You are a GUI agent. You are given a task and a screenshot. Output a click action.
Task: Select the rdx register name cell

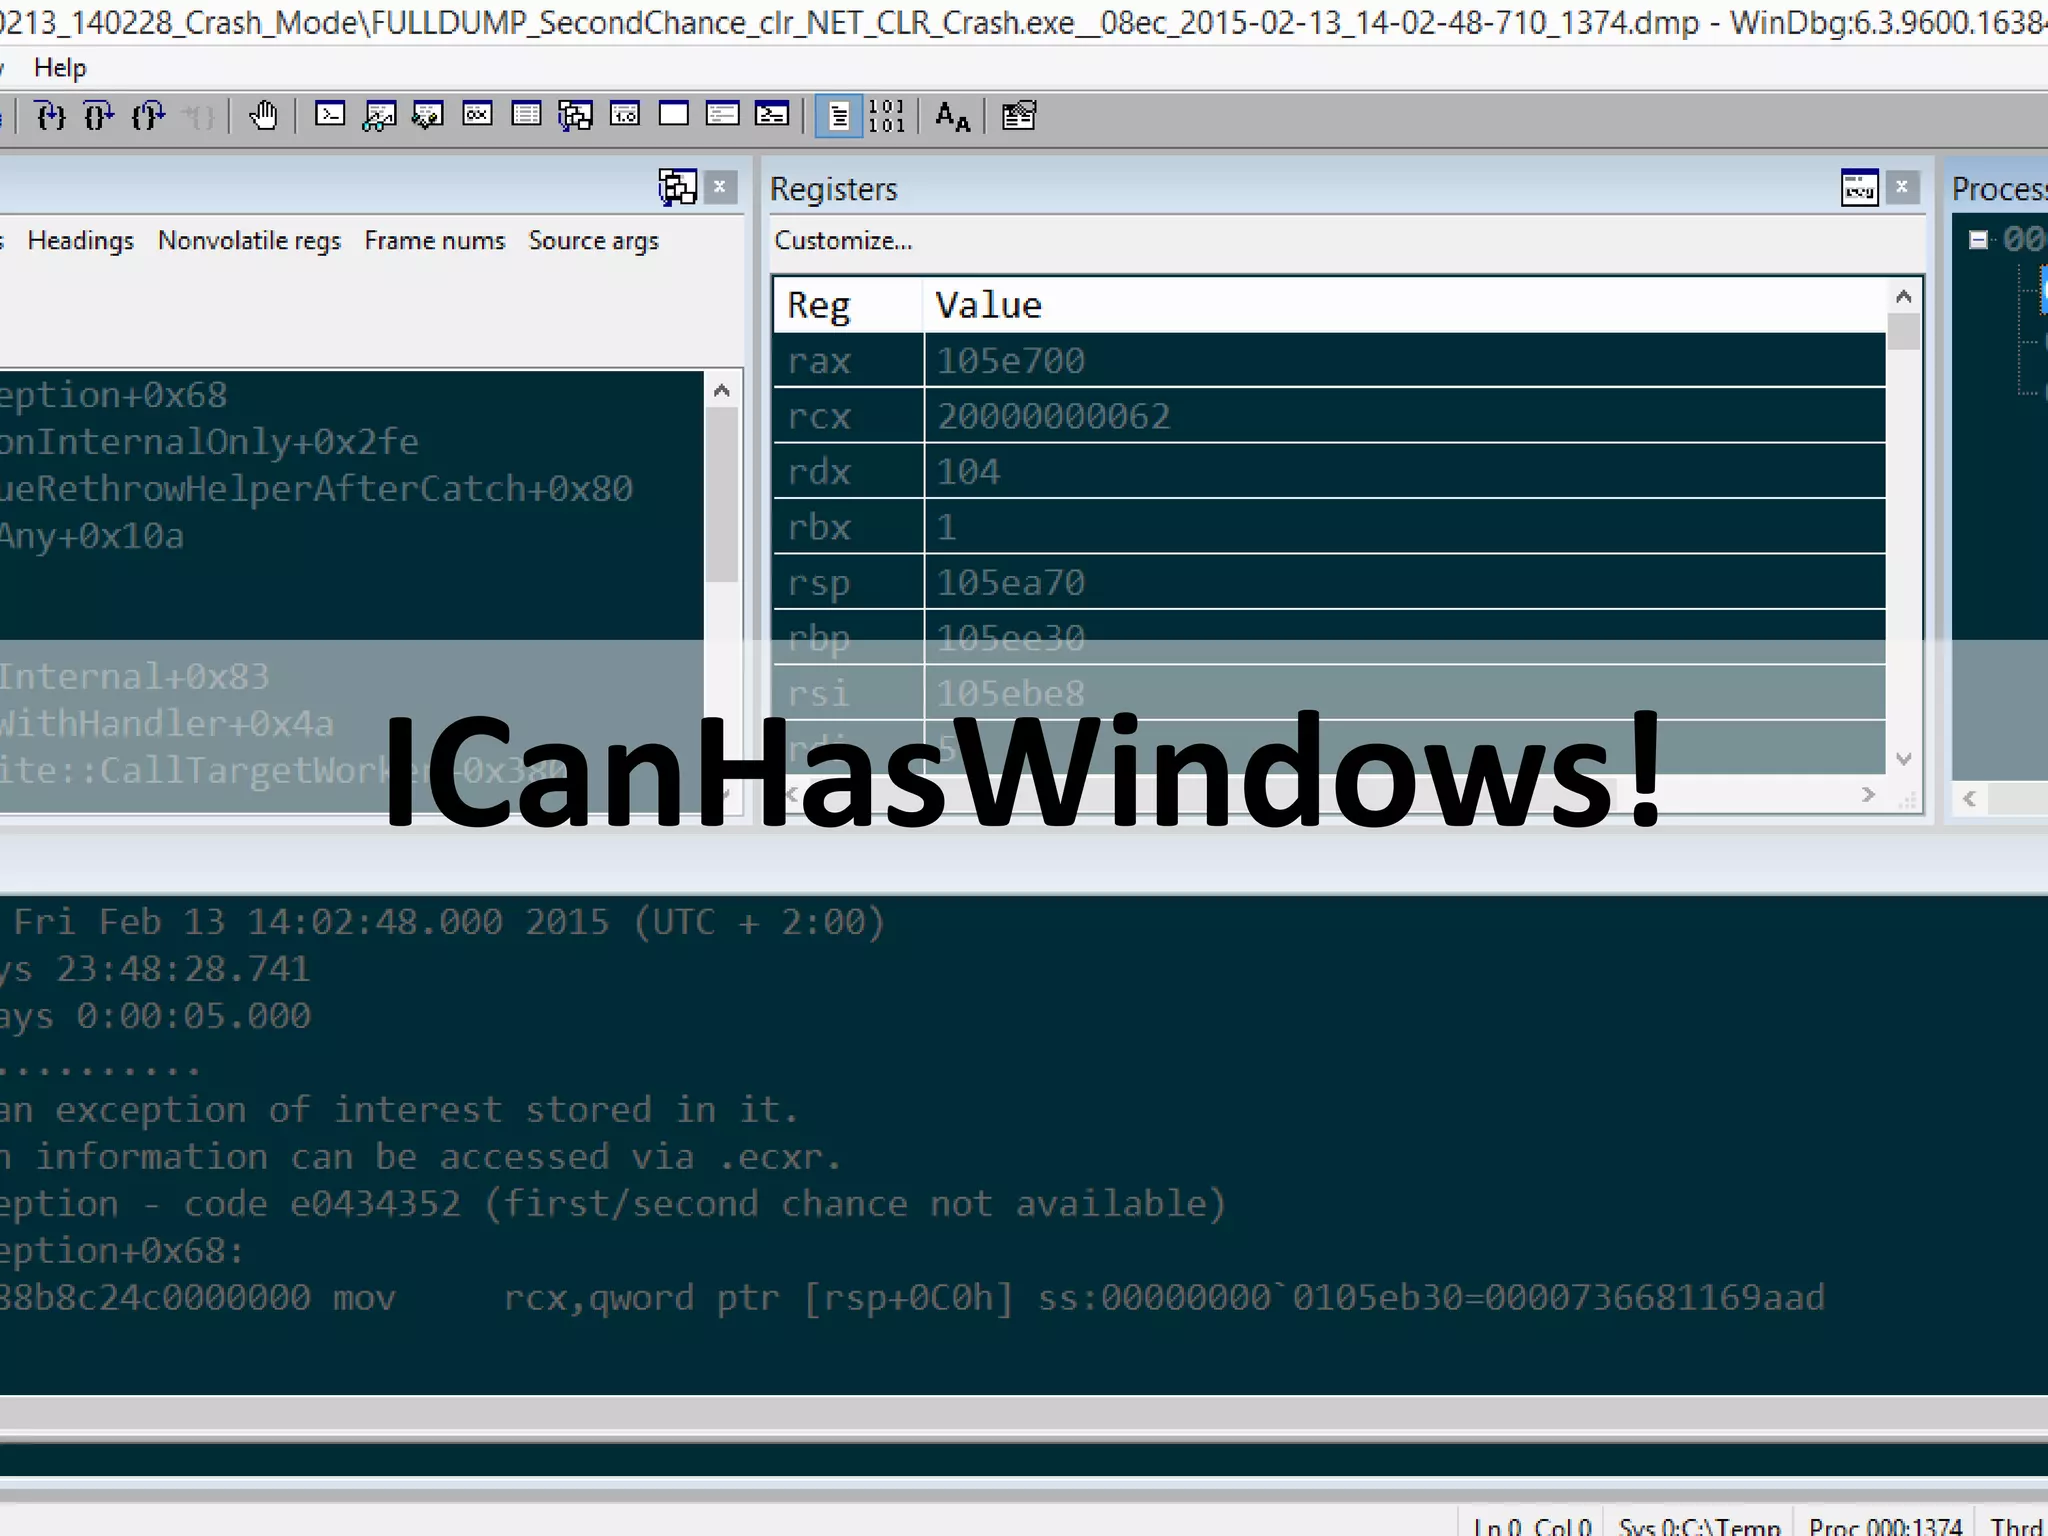click(x=848, y=471)
